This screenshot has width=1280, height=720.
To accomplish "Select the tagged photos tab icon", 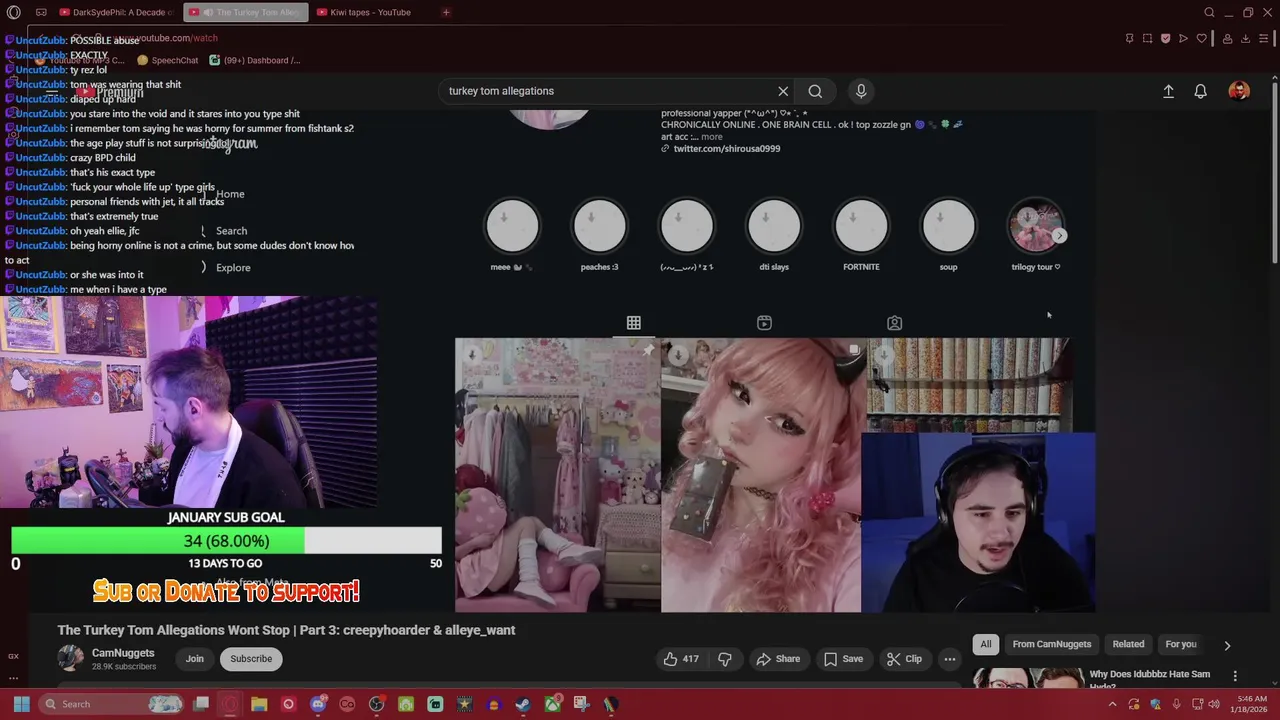I will [x=894, y=323].
